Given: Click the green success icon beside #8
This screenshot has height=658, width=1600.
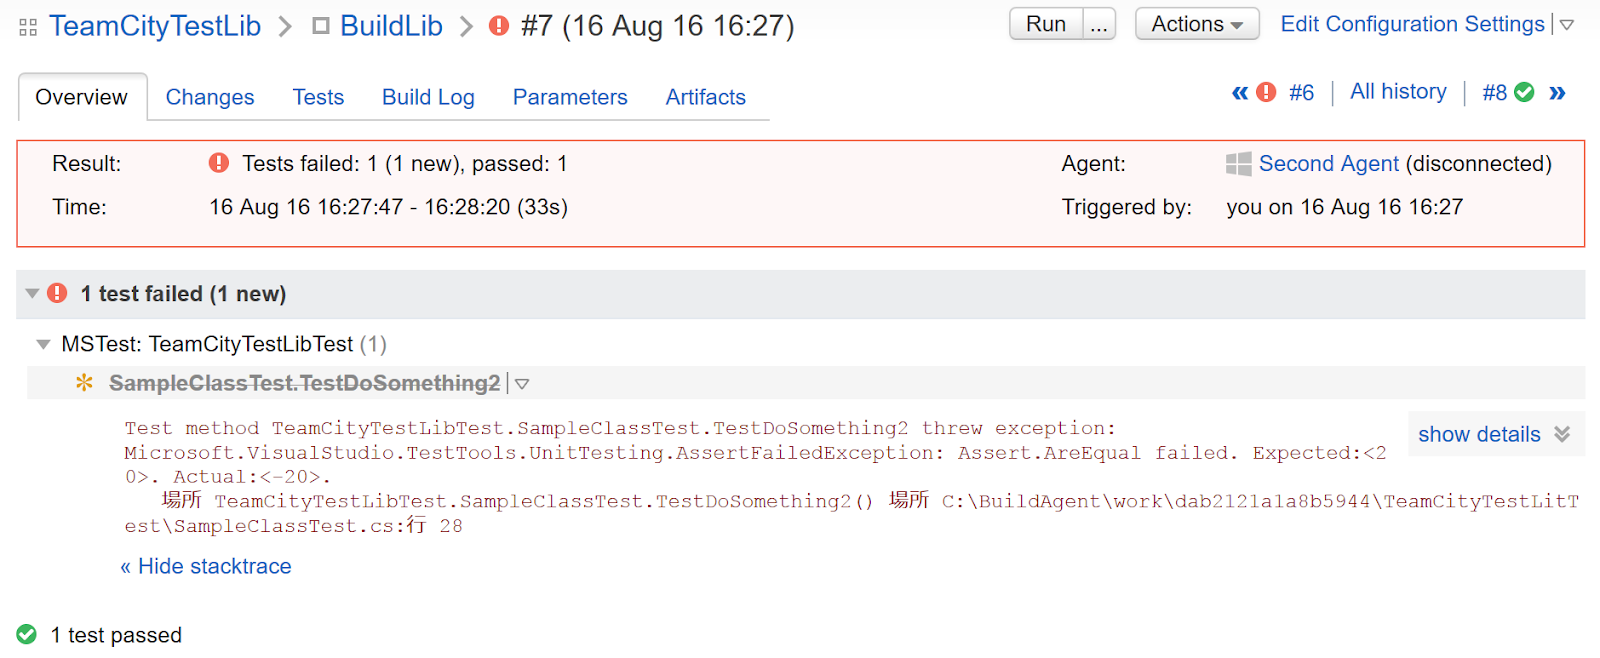Looking at the screenshot, I should coord(1524,93).
